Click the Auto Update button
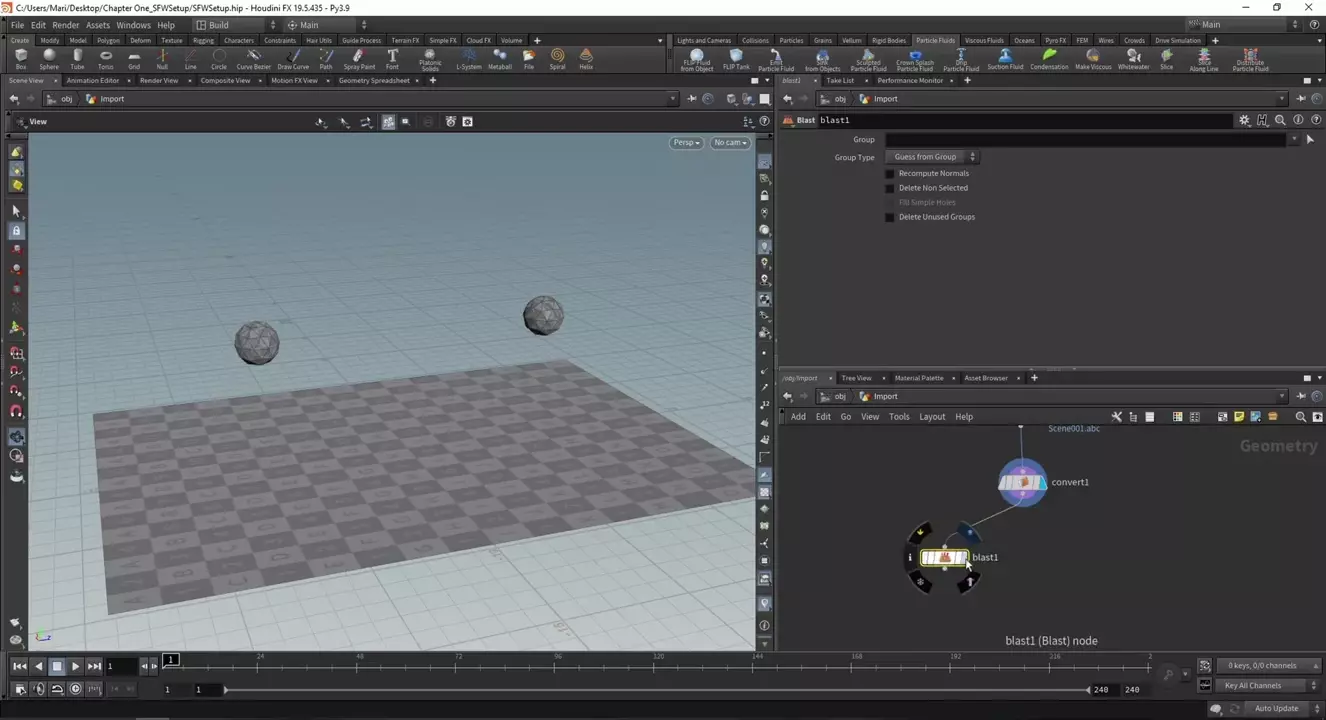Screen dimensions: 1326x720 tap(1276, 709)
